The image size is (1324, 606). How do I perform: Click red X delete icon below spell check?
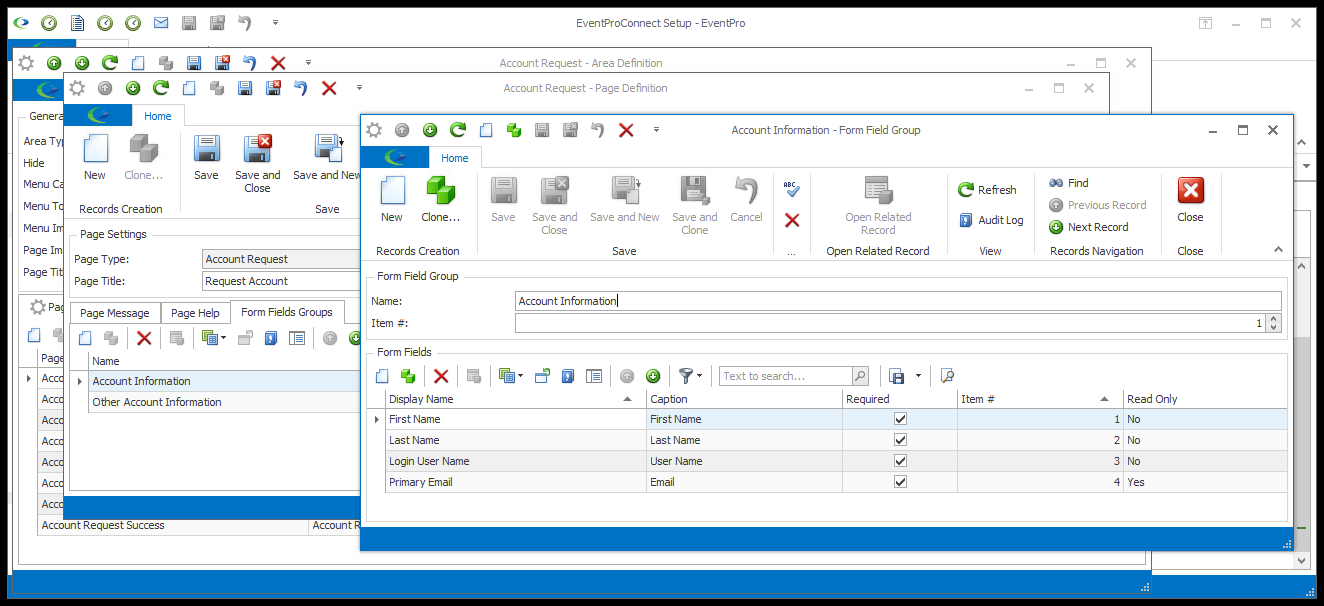pos(792,220)
